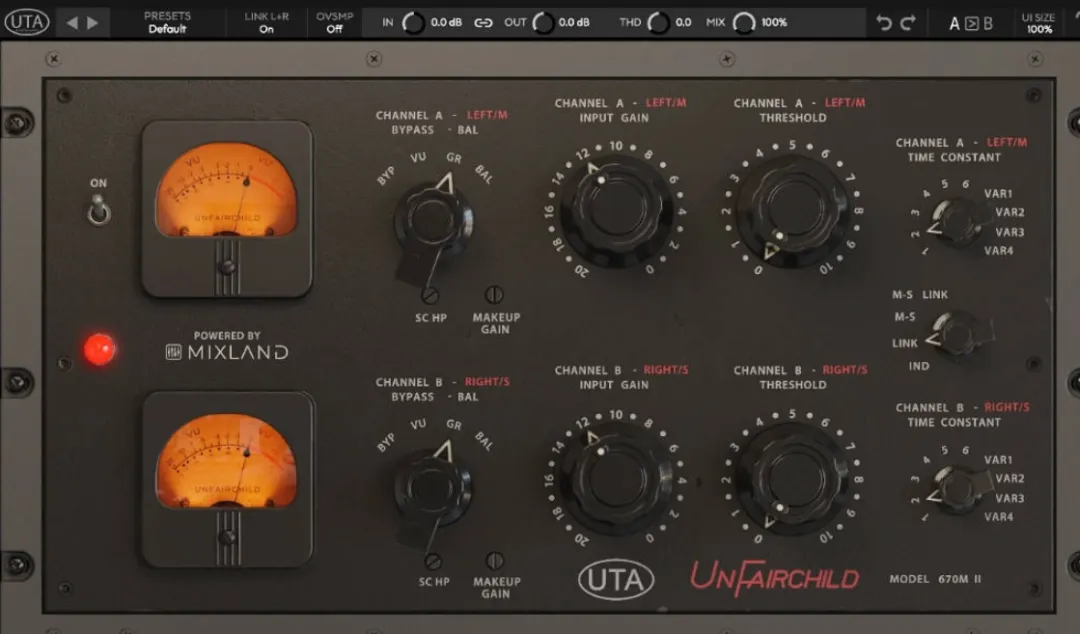The height and width of the screenshot is (634, 1080).
Task: Click the M-S LINK selector knob
Action: 957,335
